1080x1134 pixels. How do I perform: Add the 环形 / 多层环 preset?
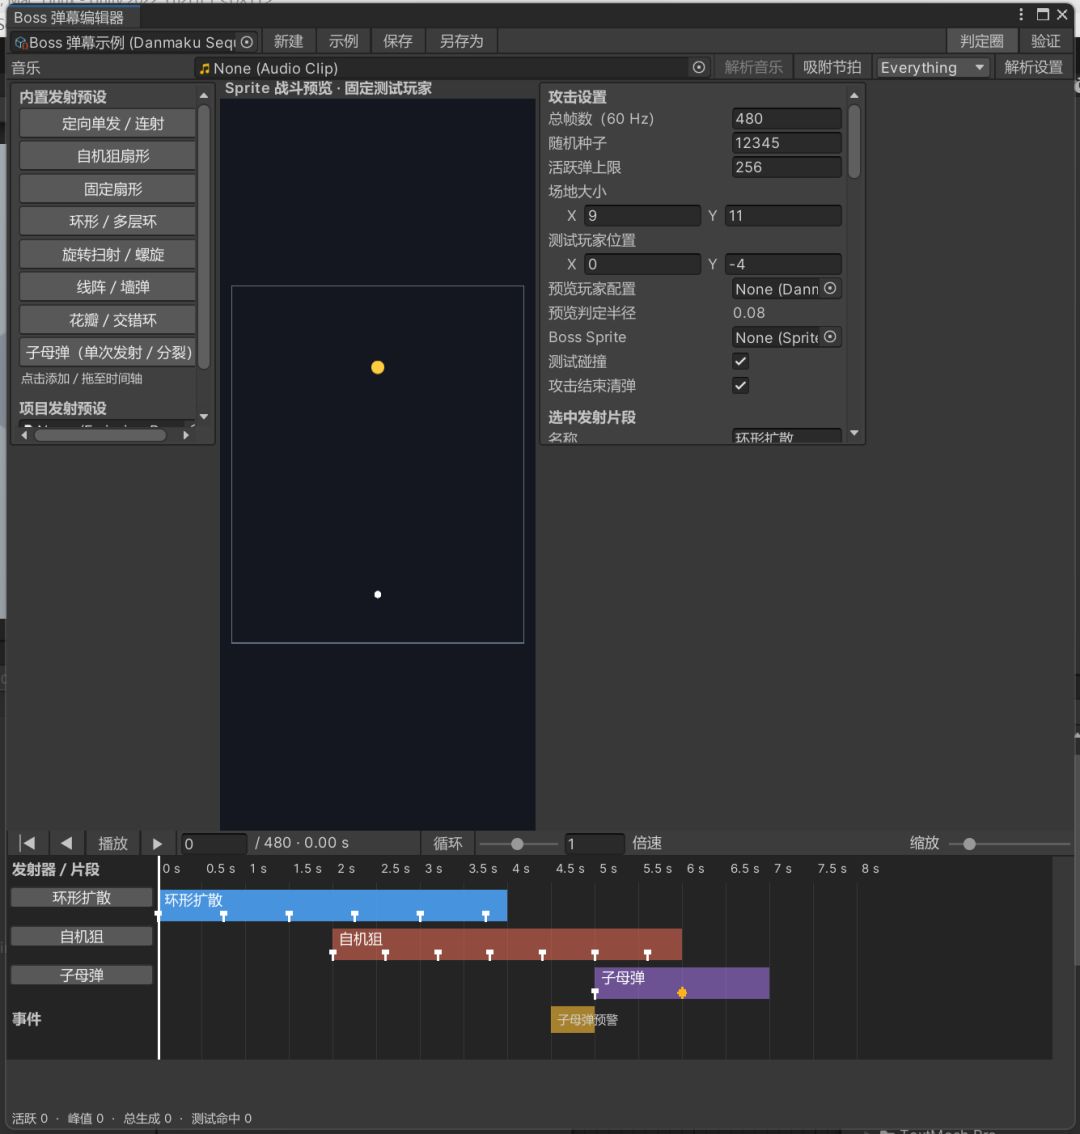[107, 221]
